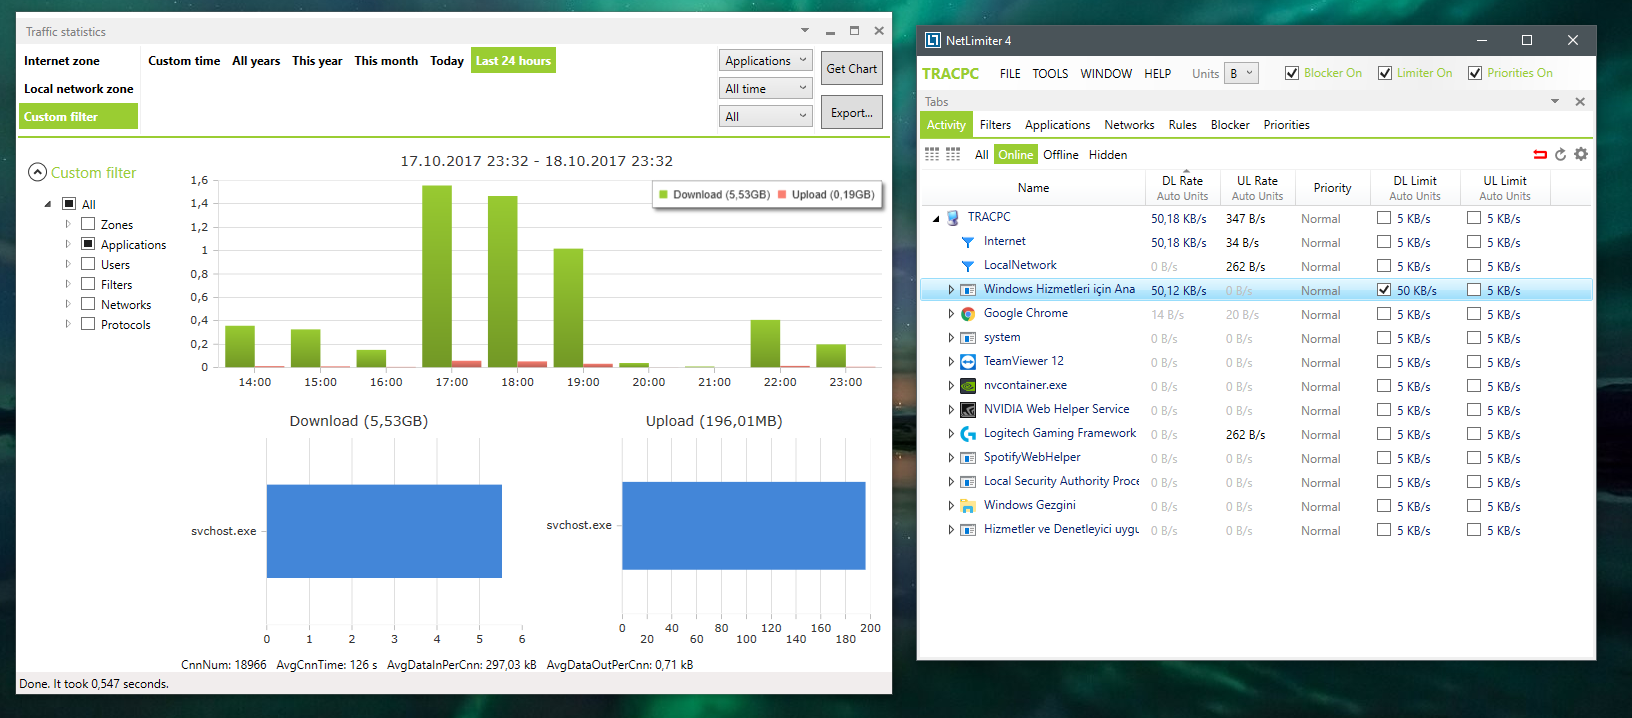Enable DL Limit checkbox for Google Chrome
Screen dimensions: 1632x718
point(1384,314)
